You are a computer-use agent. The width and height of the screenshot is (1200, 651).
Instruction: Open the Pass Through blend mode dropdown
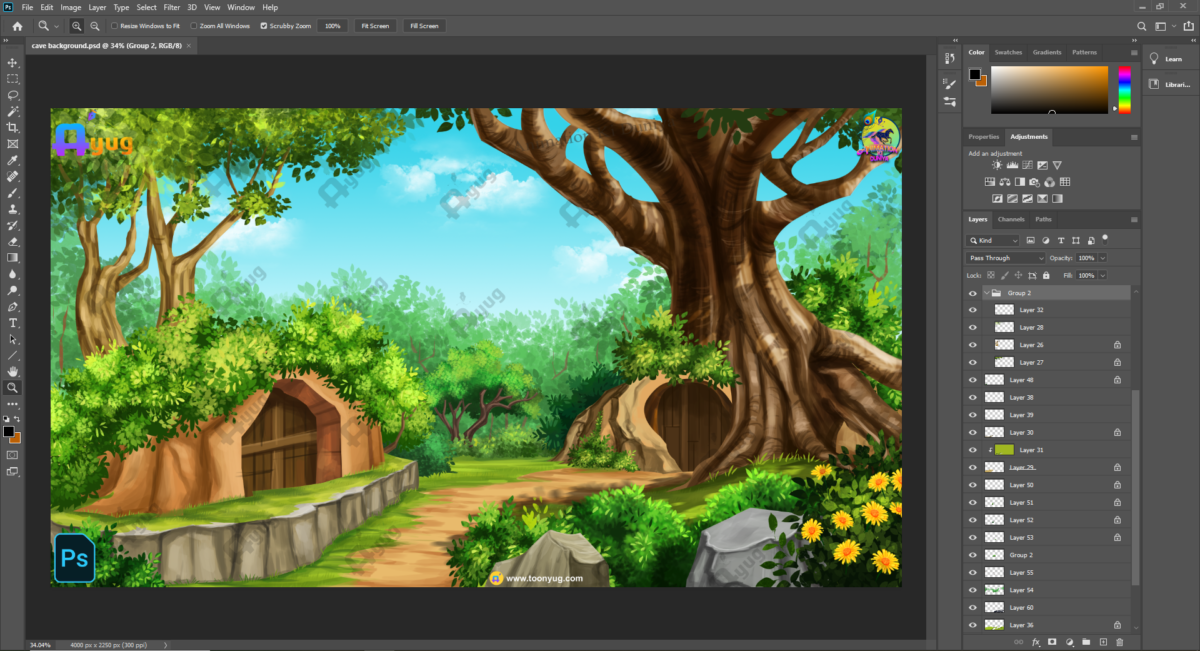coord(1006,258)
